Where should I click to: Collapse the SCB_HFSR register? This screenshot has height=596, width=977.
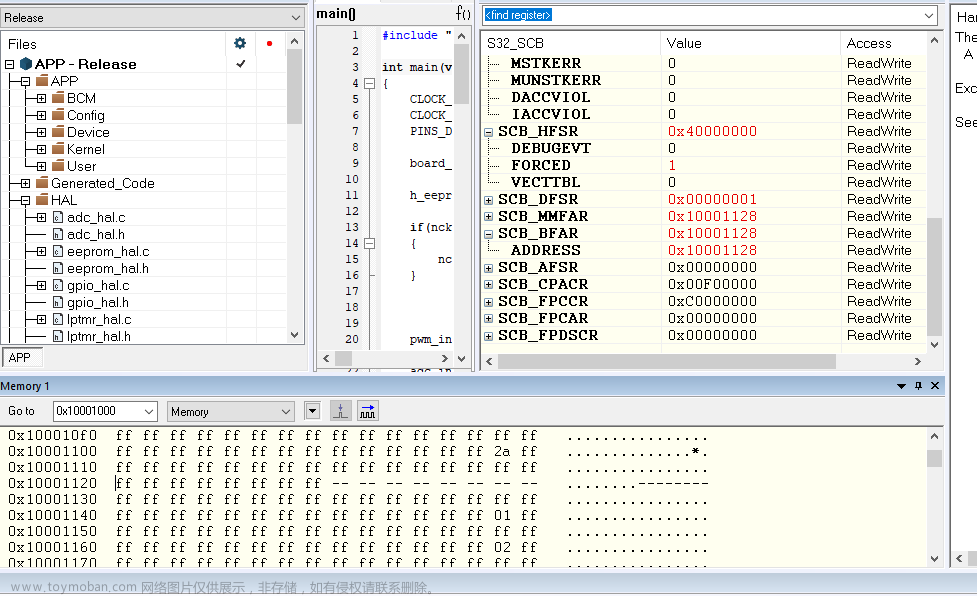[x=489, y=132]
